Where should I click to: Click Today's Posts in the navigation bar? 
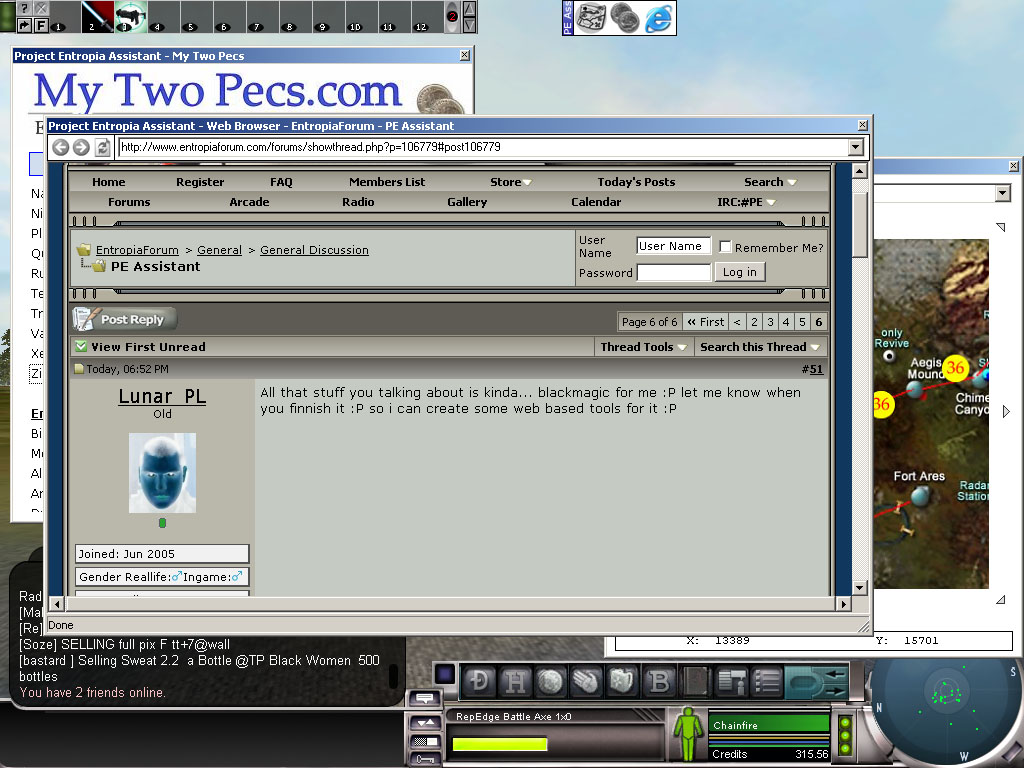point(636,182)
